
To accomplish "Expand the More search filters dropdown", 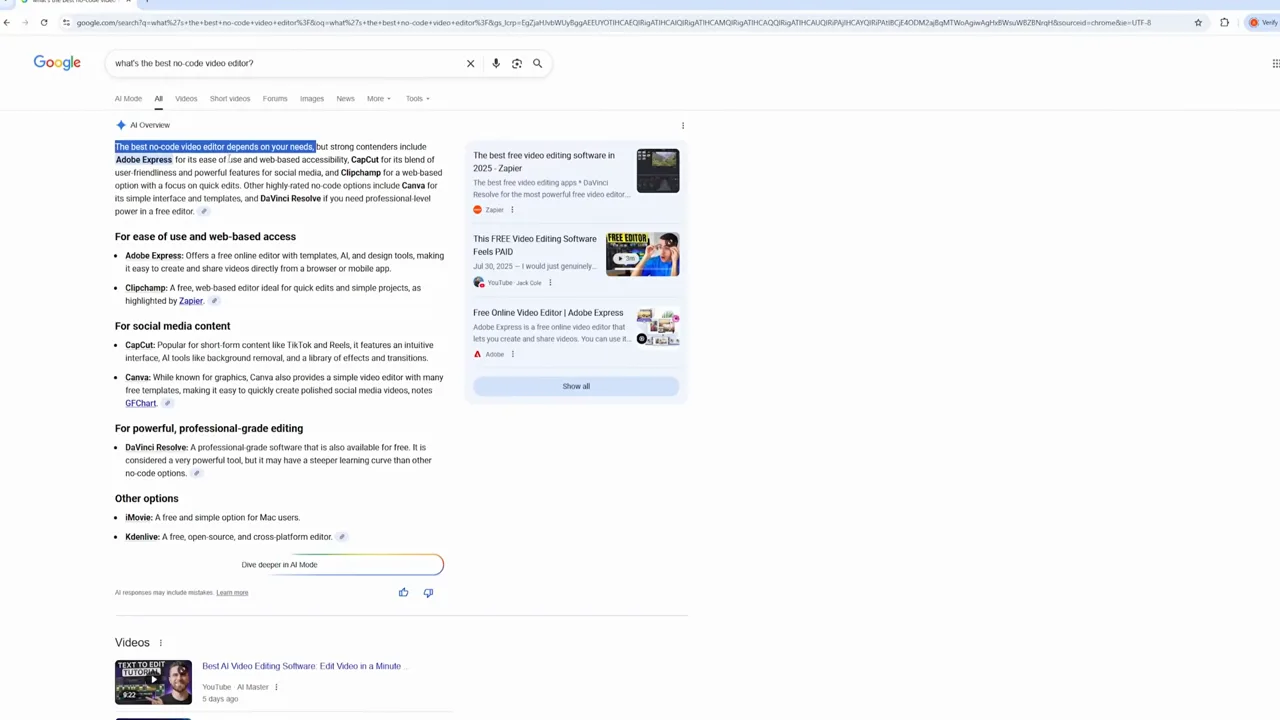I will pyautogui.click(x=377, y=98).
